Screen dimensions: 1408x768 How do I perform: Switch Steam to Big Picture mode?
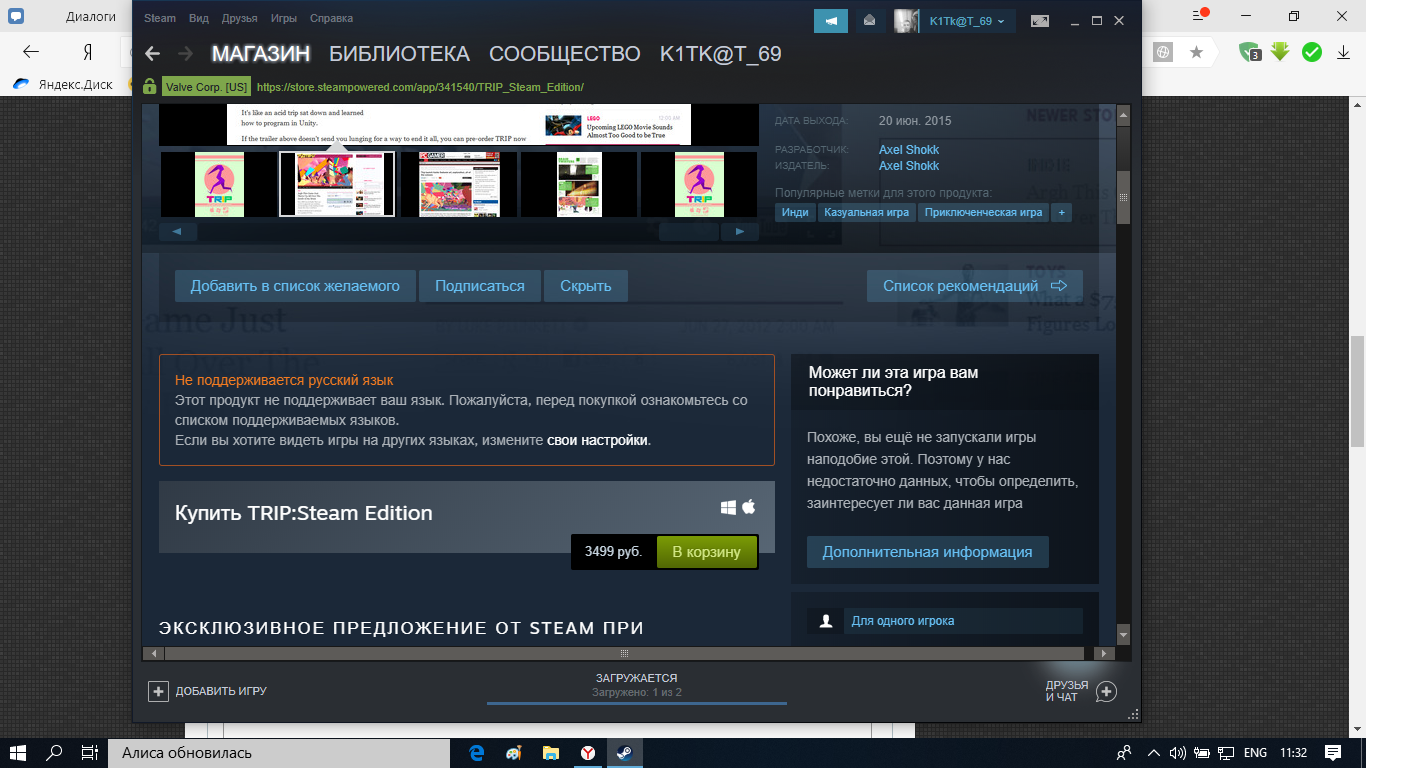pyautogui.click(x=1041, y=21)
